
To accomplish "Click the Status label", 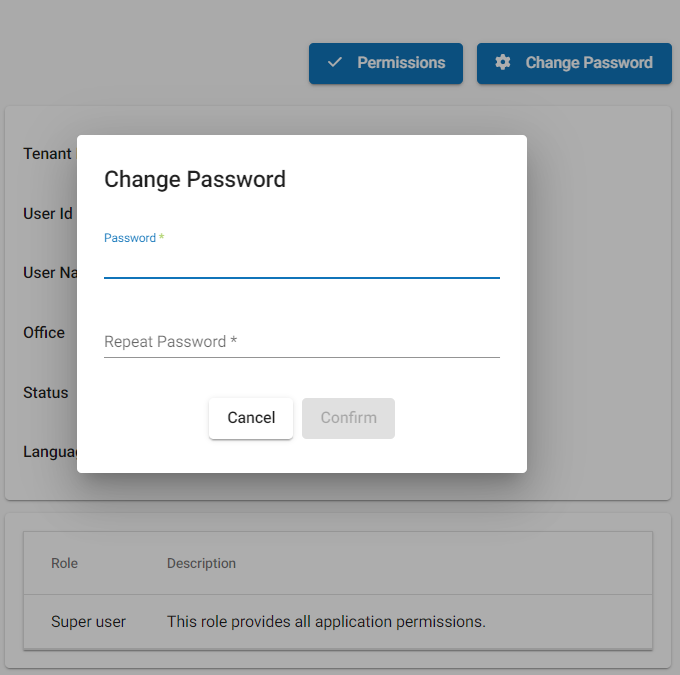I will click(46, 393).
